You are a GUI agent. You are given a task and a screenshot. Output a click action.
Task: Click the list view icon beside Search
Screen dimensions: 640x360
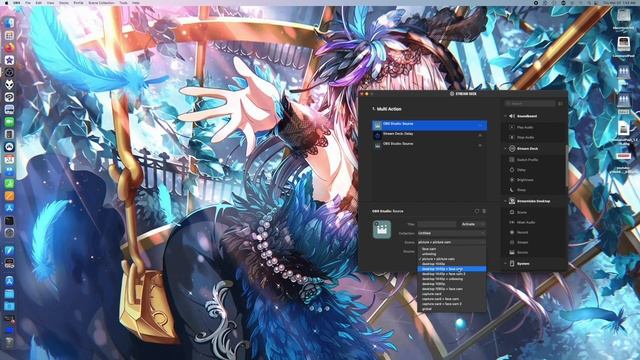pyautogui.click(x=560, y=104)
